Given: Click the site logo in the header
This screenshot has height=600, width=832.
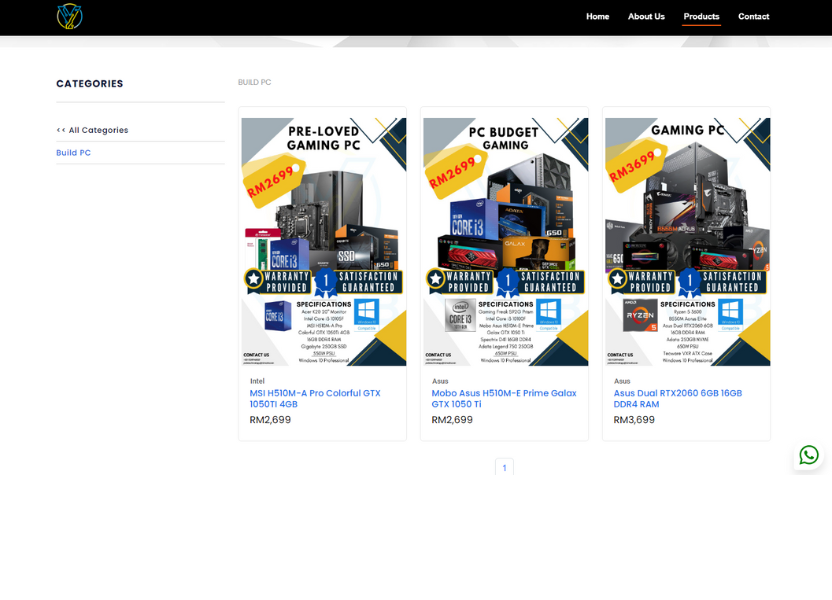Looking at the screenshot, I should coord(70,16).
